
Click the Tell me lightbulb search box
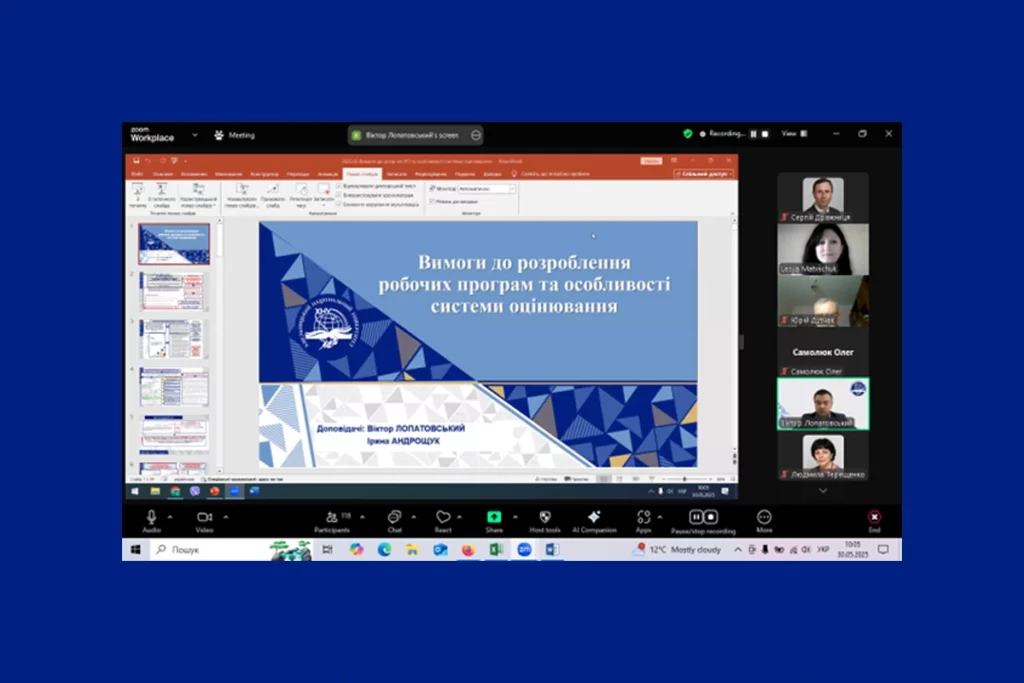[550, 174]
